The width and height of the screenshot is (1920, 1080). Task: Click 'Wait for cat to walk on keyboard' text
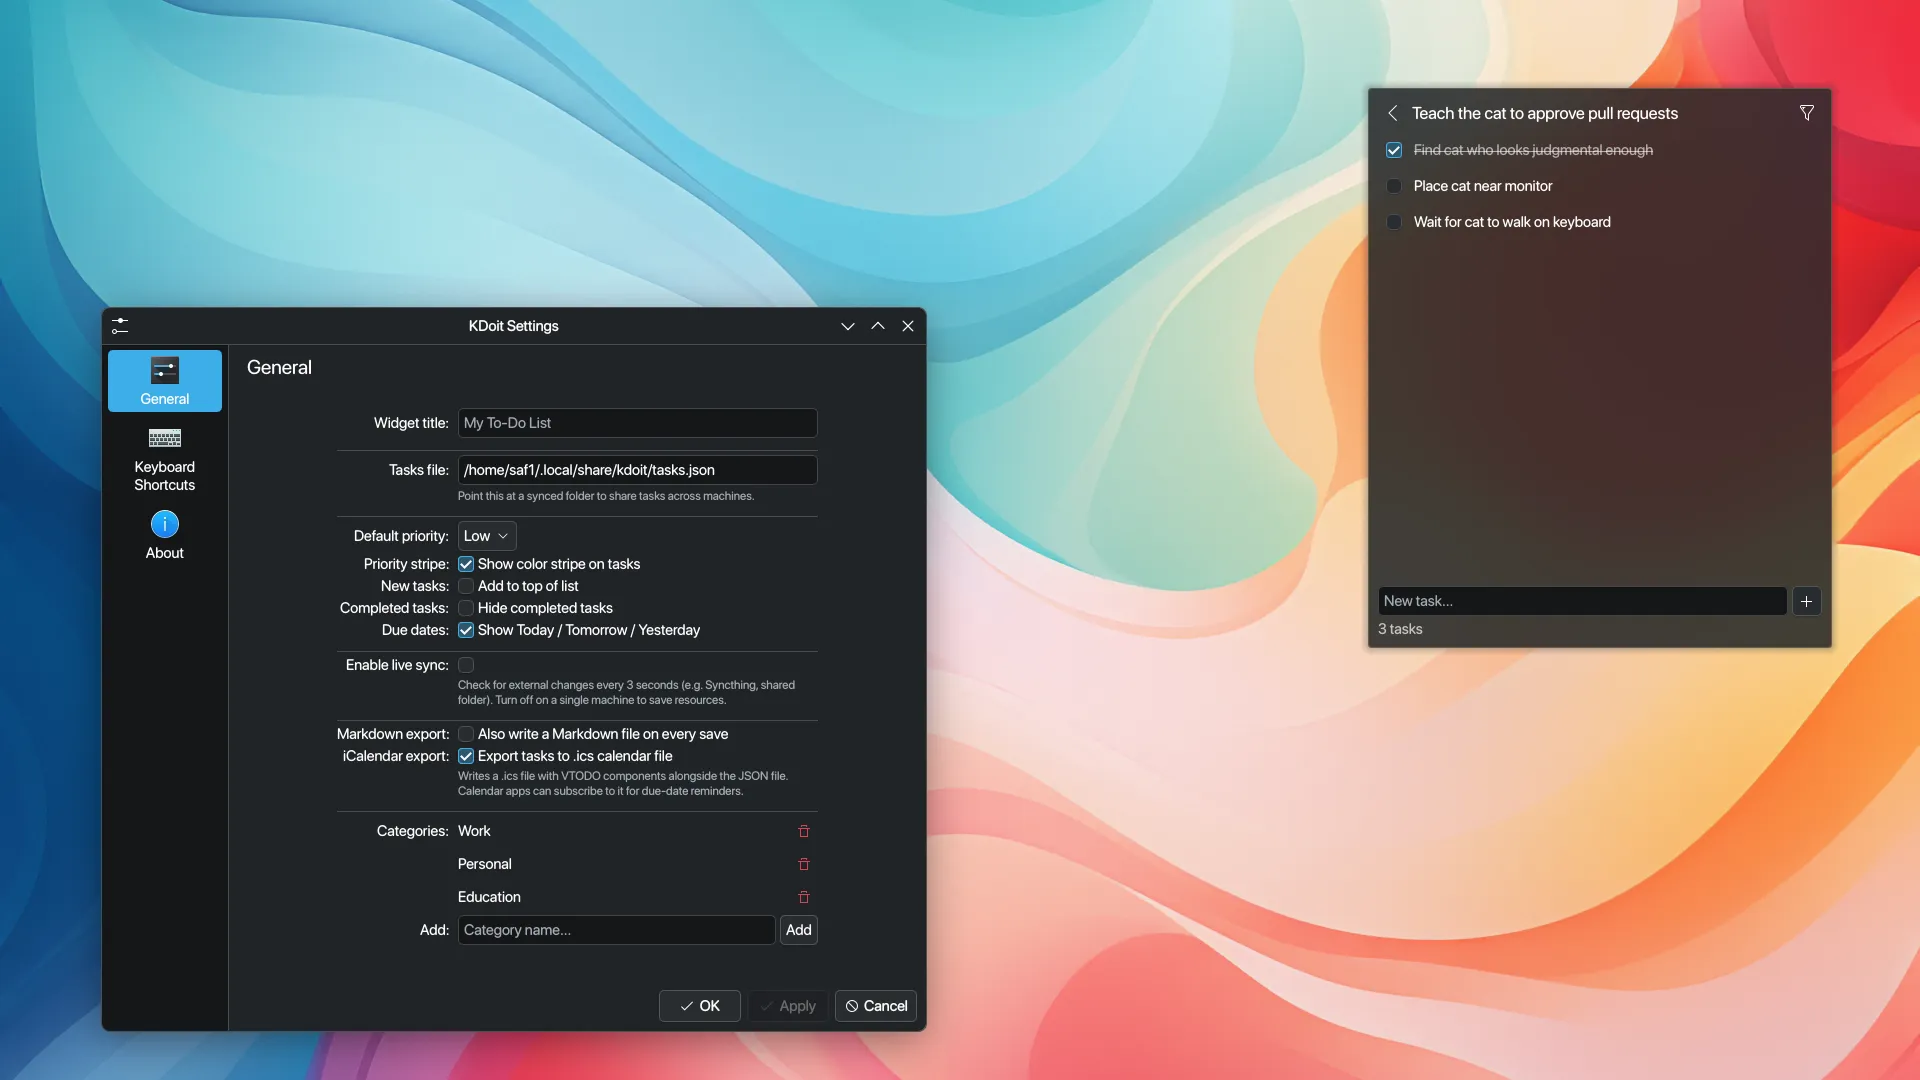tap(1512, 222)
